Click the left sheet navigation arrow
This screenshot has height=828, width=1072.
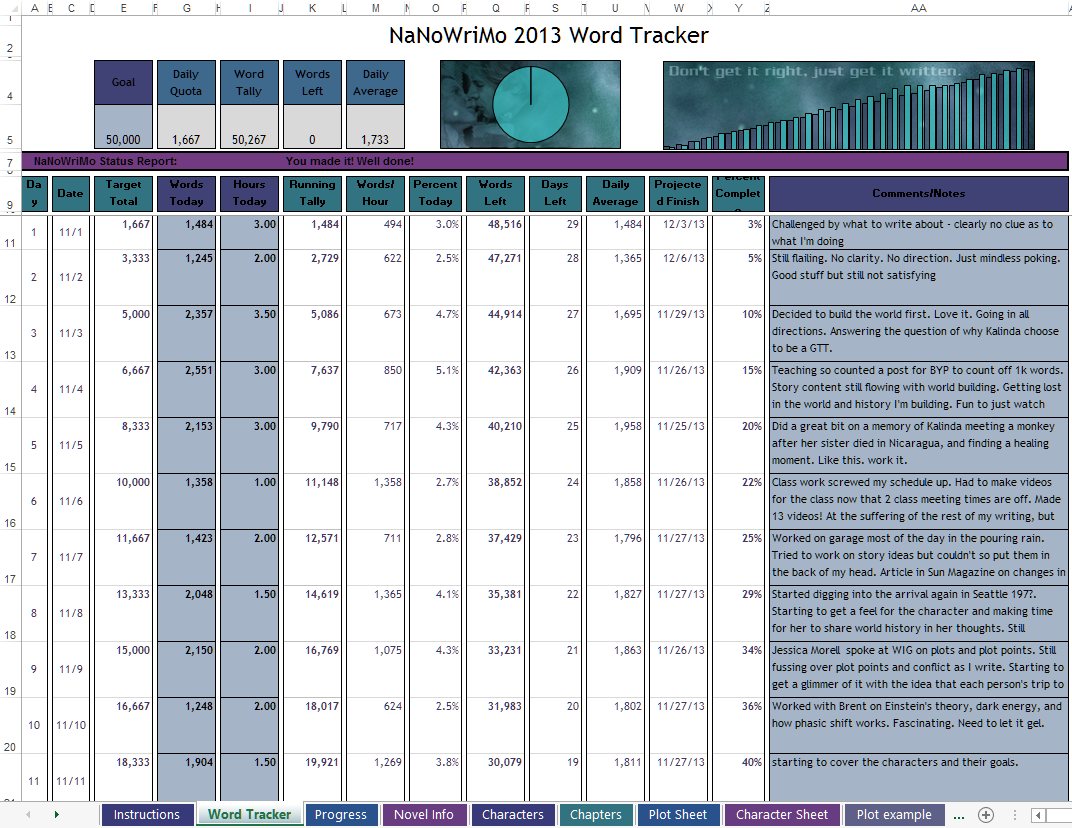[x=28, y=814]
